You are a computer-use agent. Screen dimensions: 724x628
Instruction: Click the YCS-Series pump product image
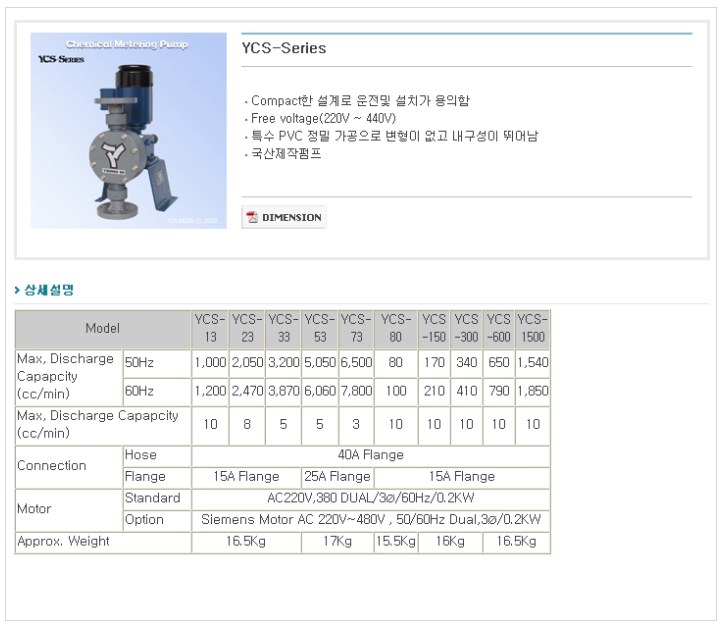[x=128, y=131]
